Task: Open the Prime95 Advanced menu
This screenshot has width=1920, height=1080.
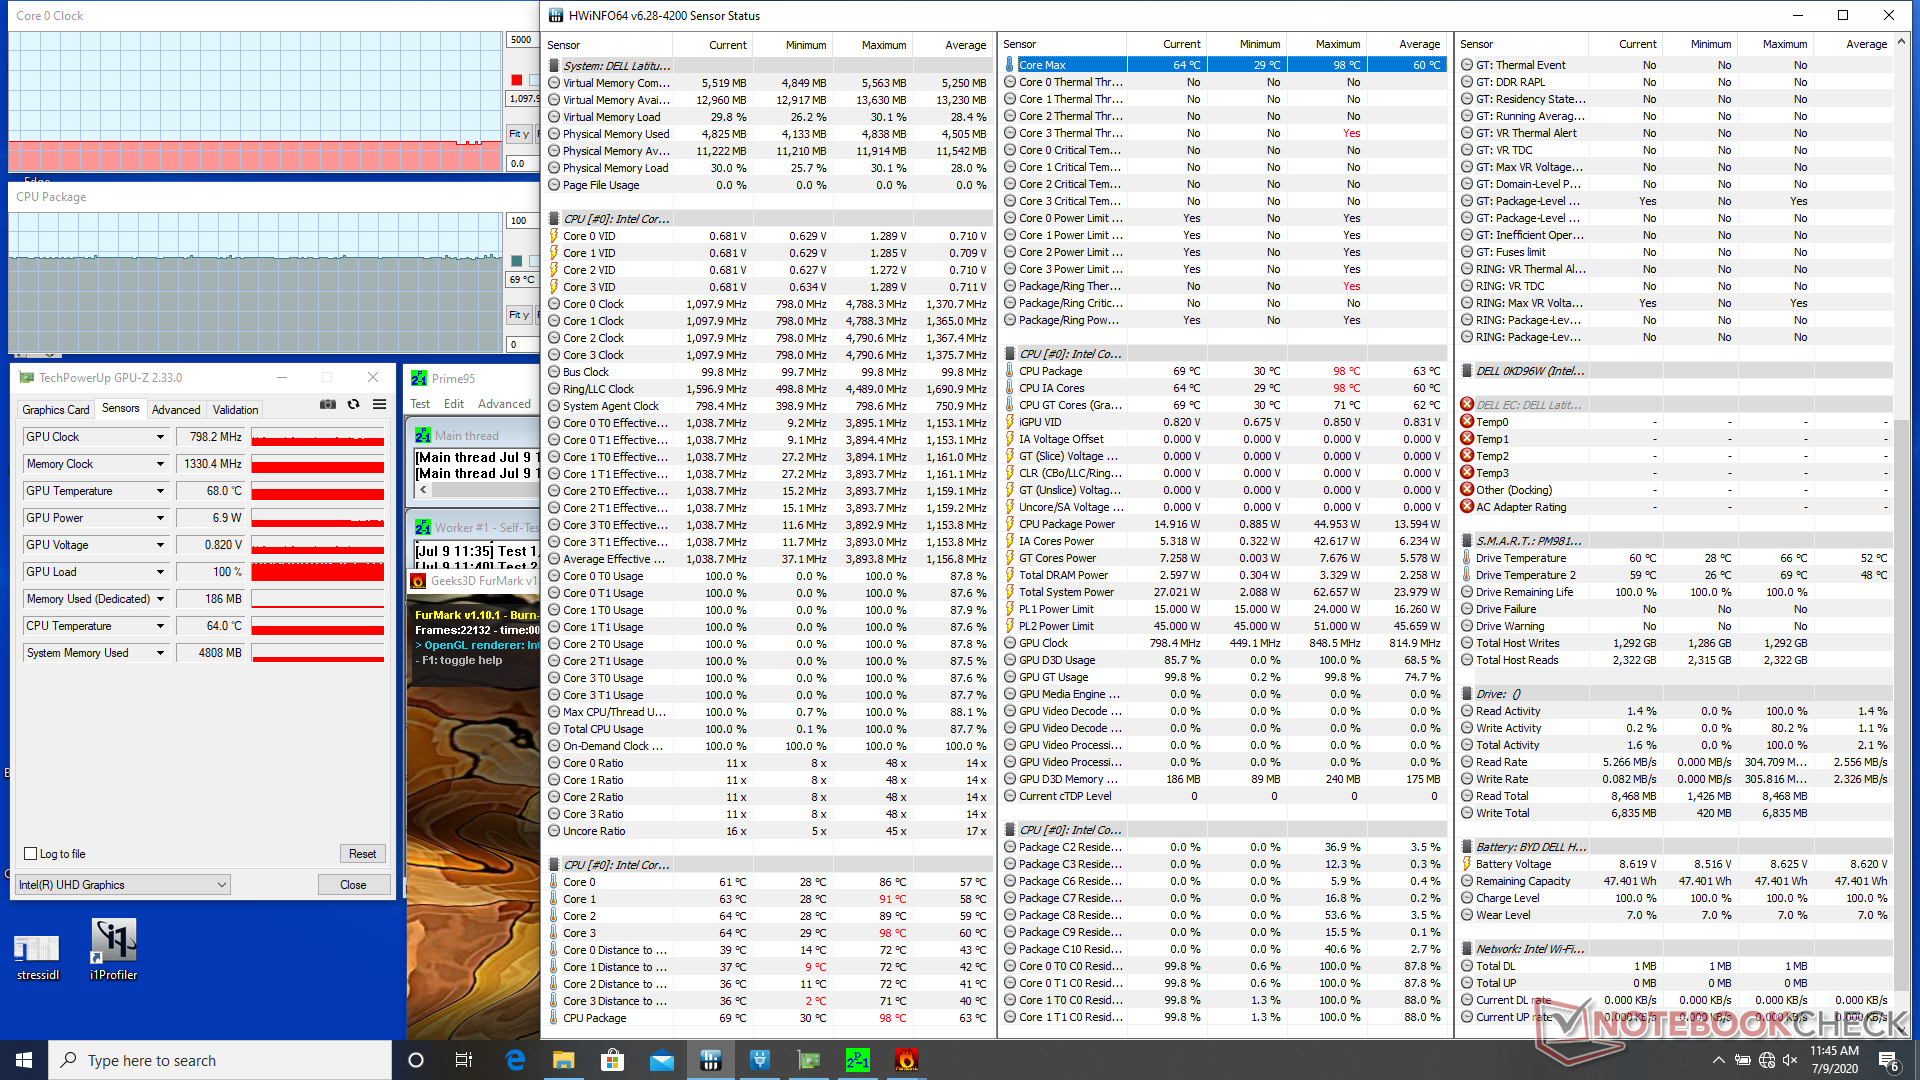Action: click(504, 404)
